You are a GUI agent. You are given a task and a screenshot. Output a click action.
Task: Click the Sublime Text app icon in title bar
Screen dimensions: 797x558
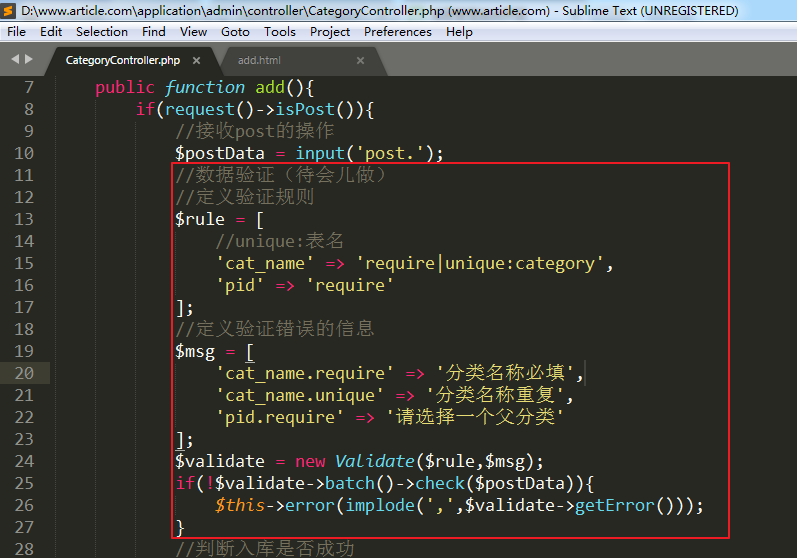pyautogui.click(x=10, y=11)
